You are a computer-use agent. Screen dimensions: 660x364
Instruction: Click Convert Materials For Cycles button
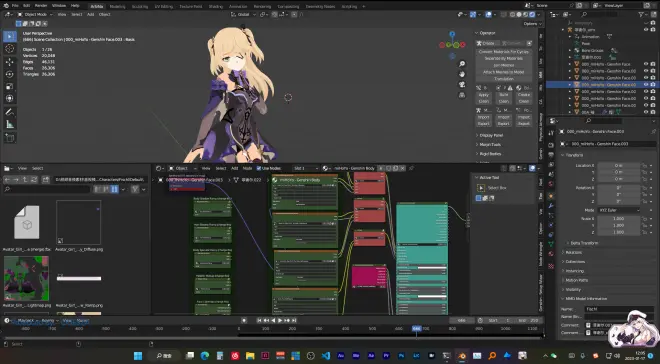[503, 52]
